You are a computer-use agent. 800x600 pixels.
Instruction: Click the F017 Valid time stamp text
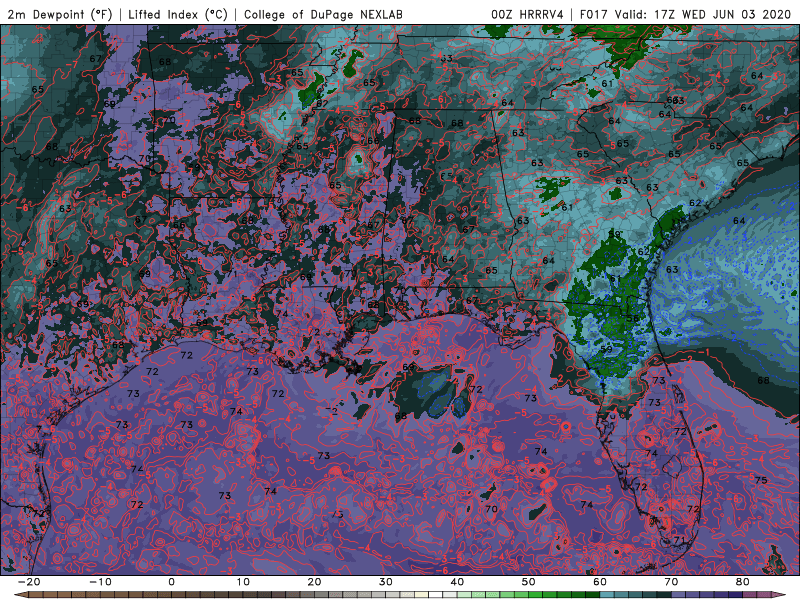[685, 14]
